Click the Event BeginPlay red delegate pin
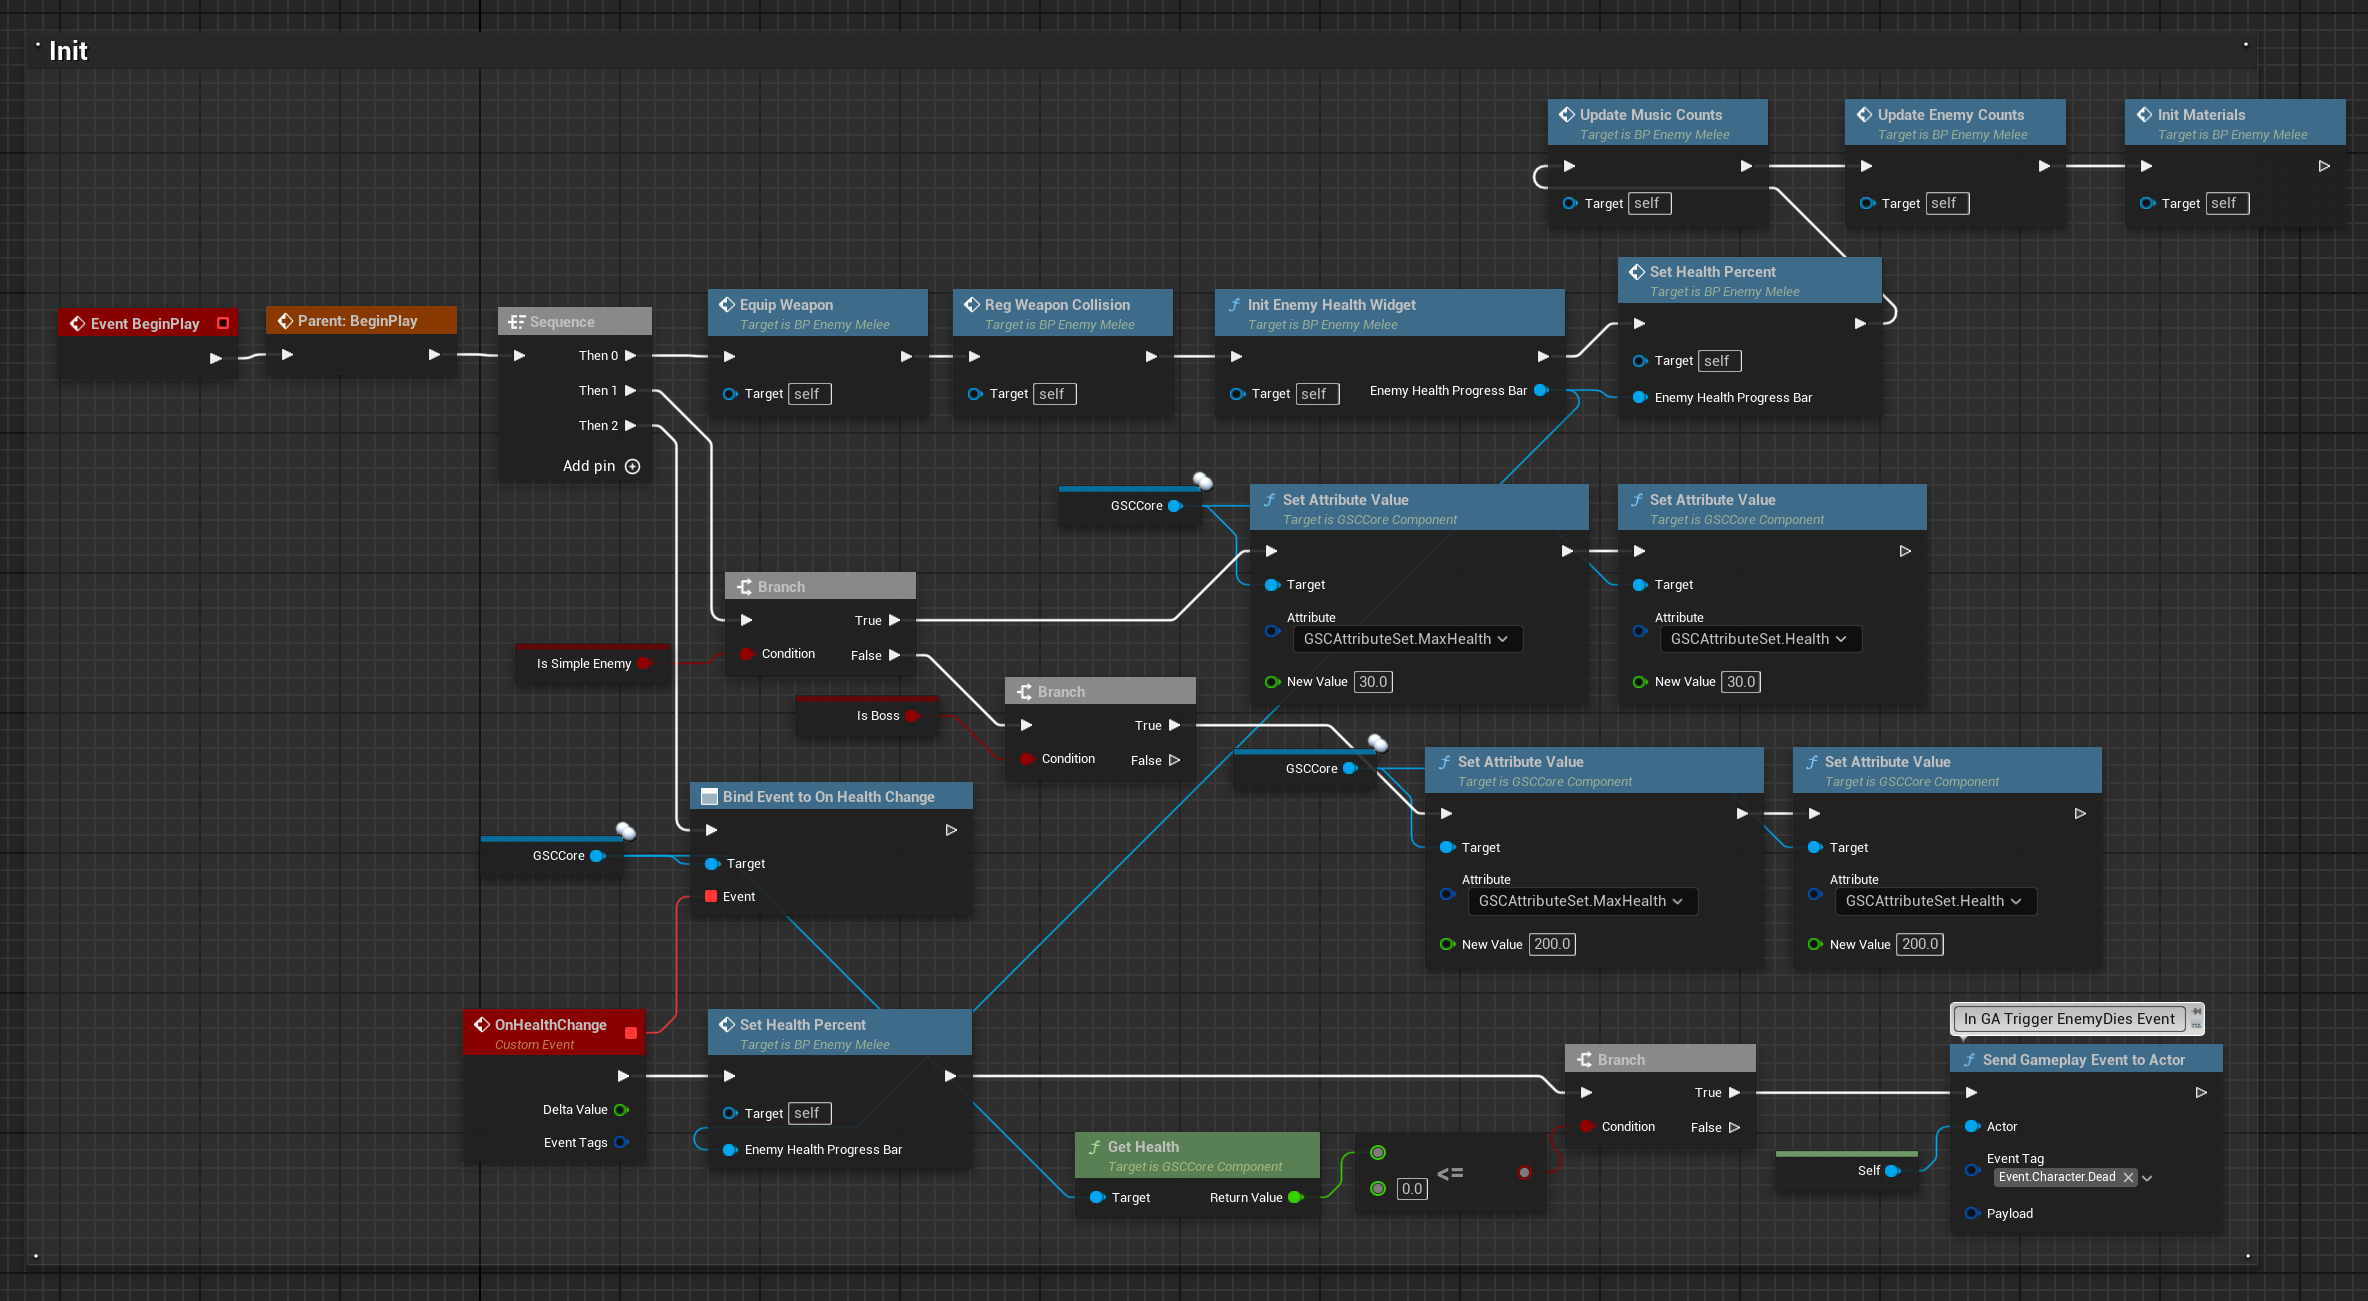This screenshot has width=2368, height=1301. tap(223, 323)
